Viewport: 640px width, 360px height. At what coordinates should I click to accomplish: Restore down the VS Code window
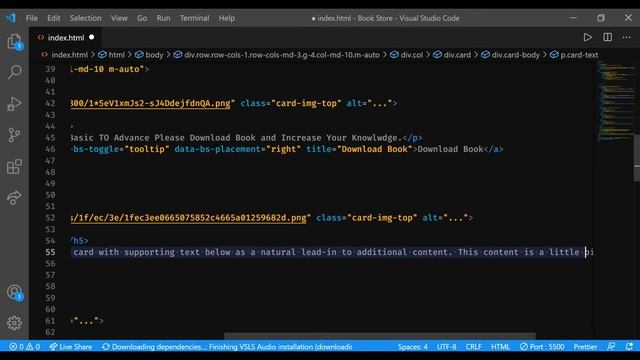point(601,18)
